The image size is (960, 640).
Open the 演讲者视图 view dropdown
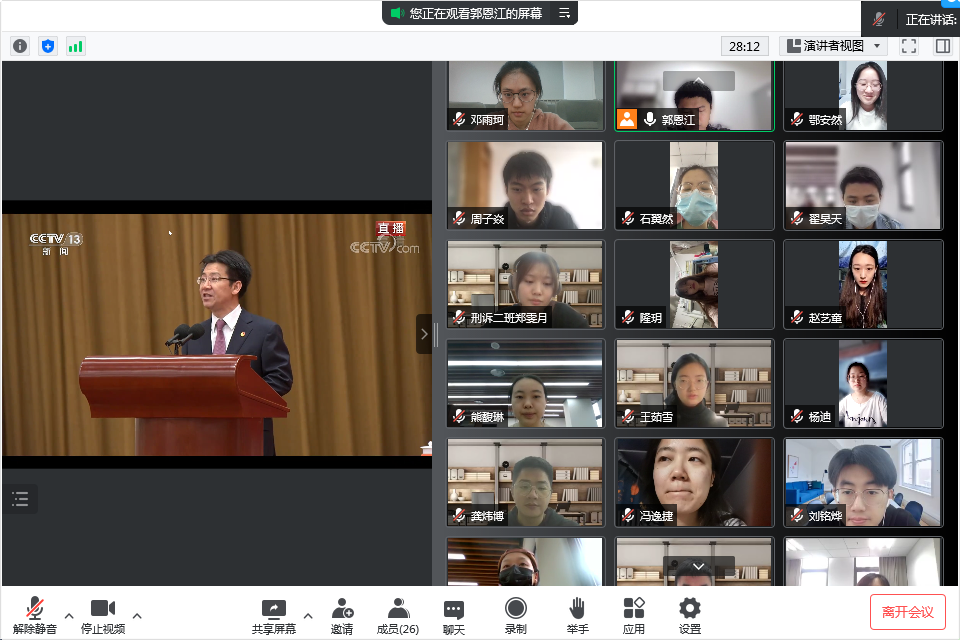834,46
